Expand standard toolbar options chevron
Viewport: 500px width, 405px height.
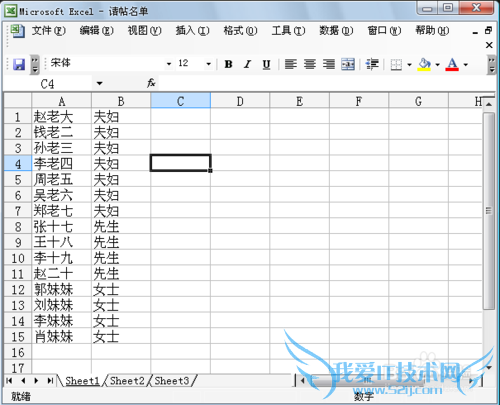click(x=35, y=64)
